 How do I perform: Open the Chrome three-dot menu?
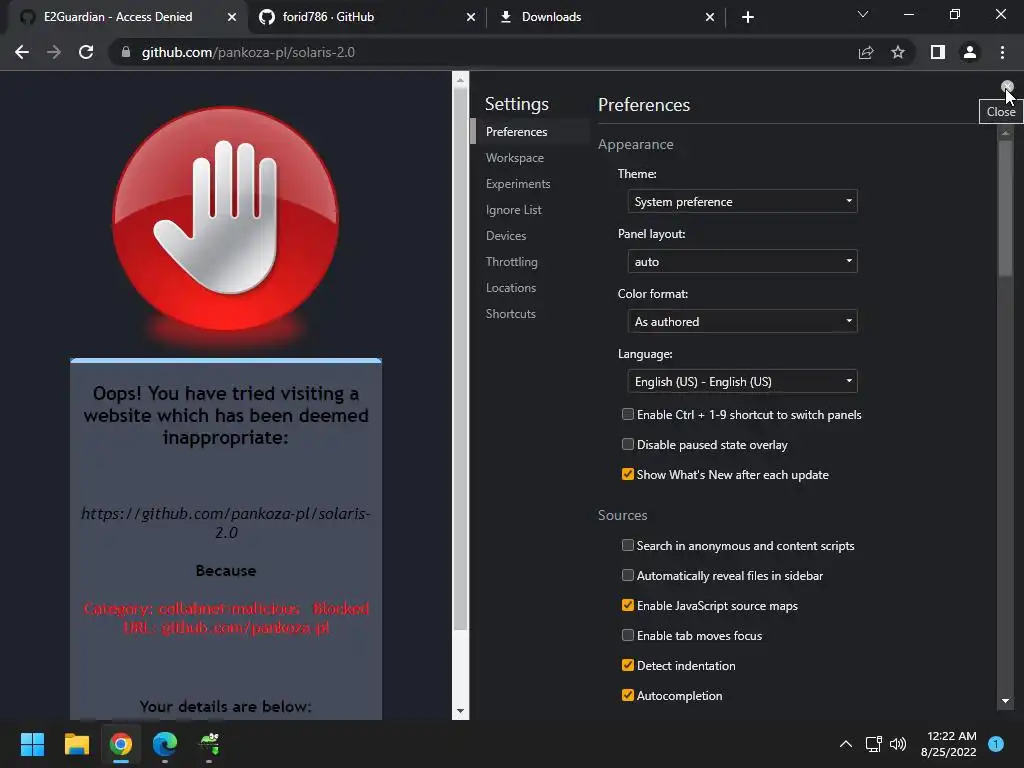coord(1002,52)
